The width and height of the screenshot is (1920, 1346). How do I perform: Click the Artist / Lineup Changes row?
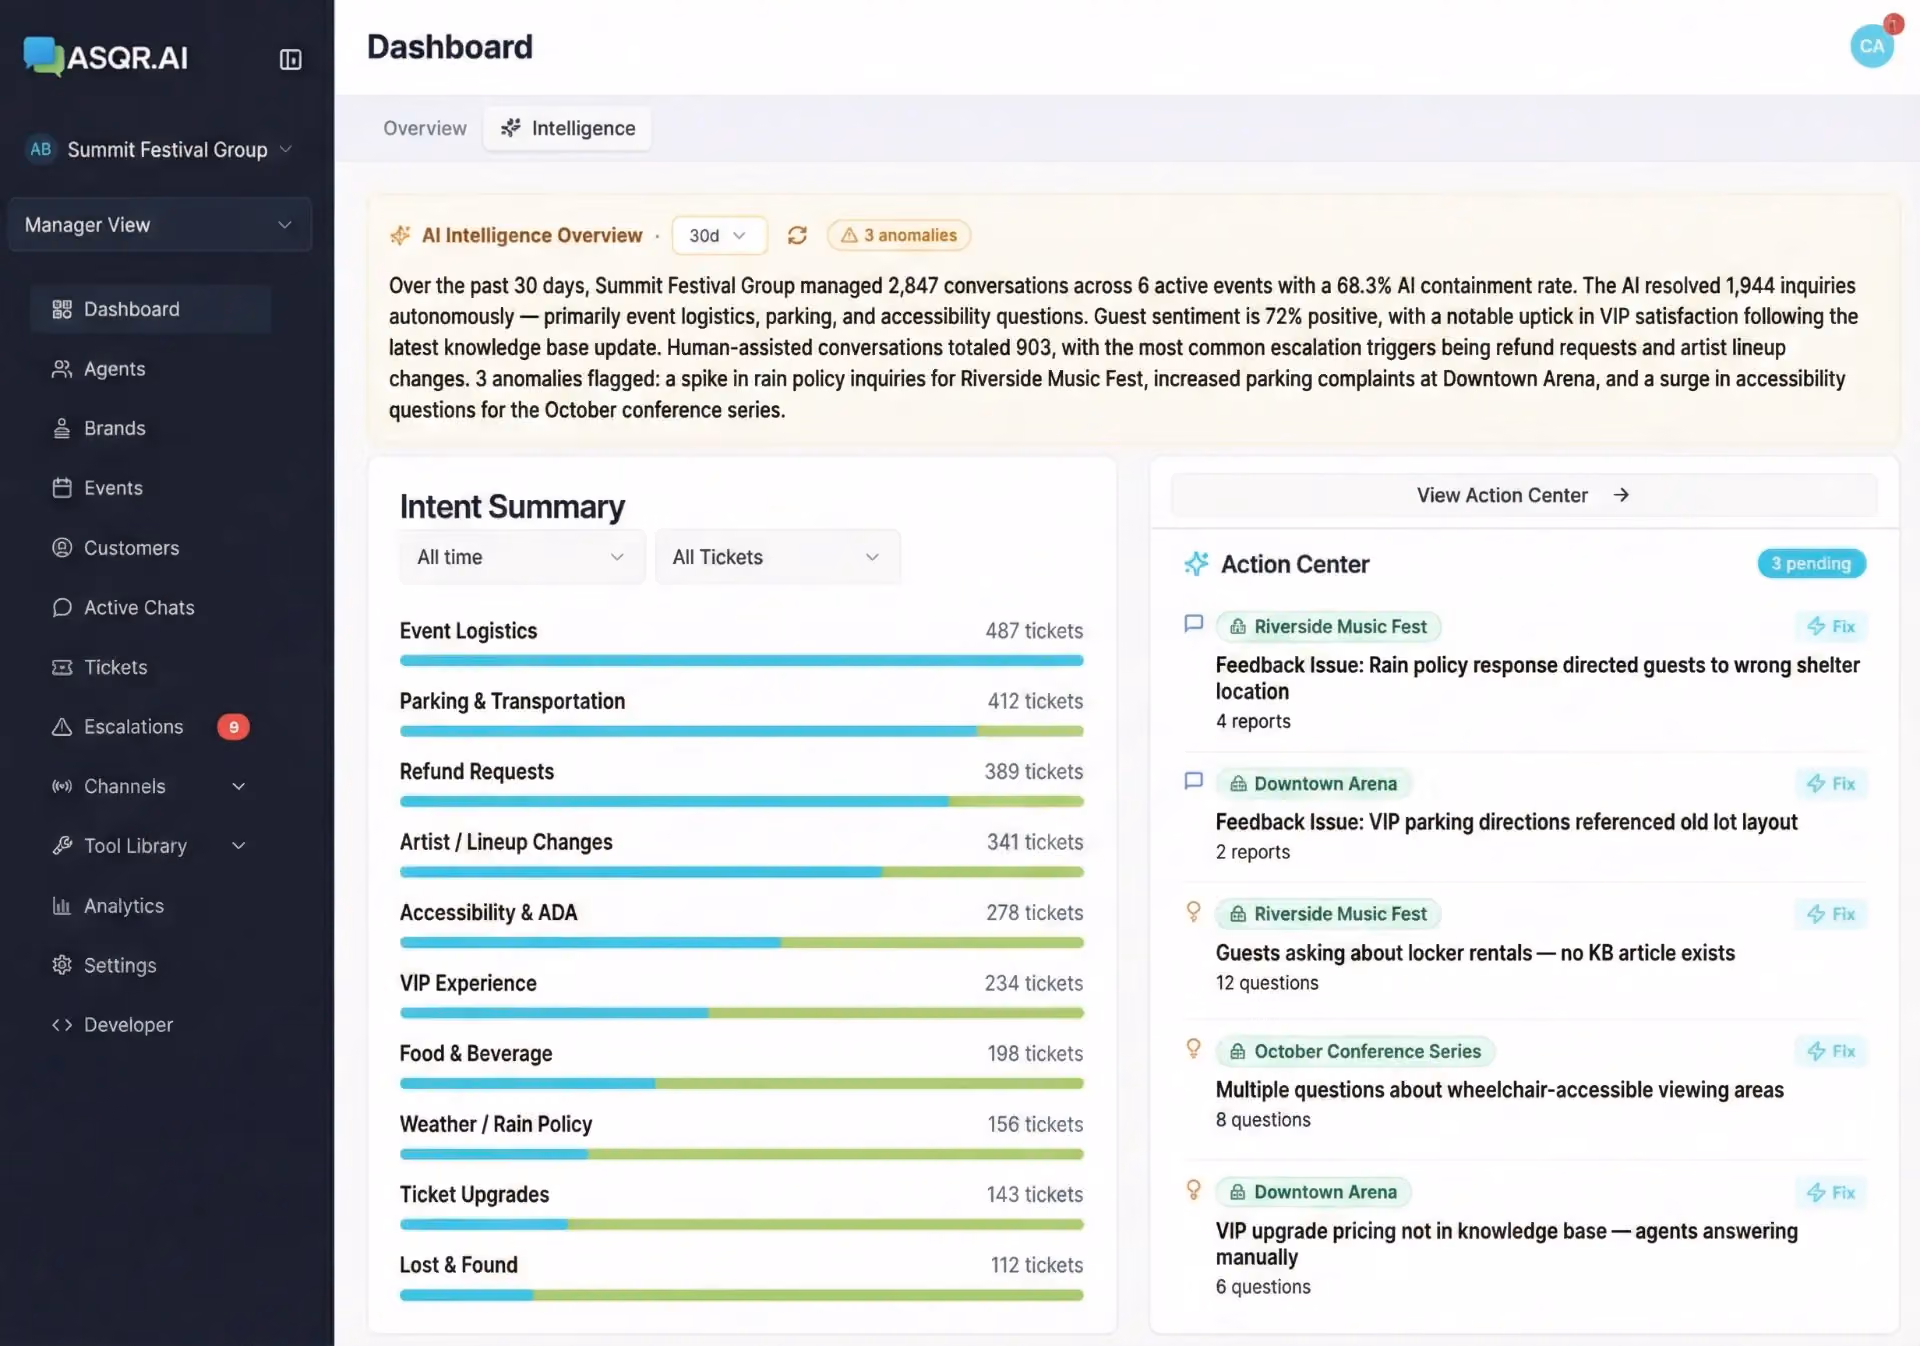(x=741, y=854)
